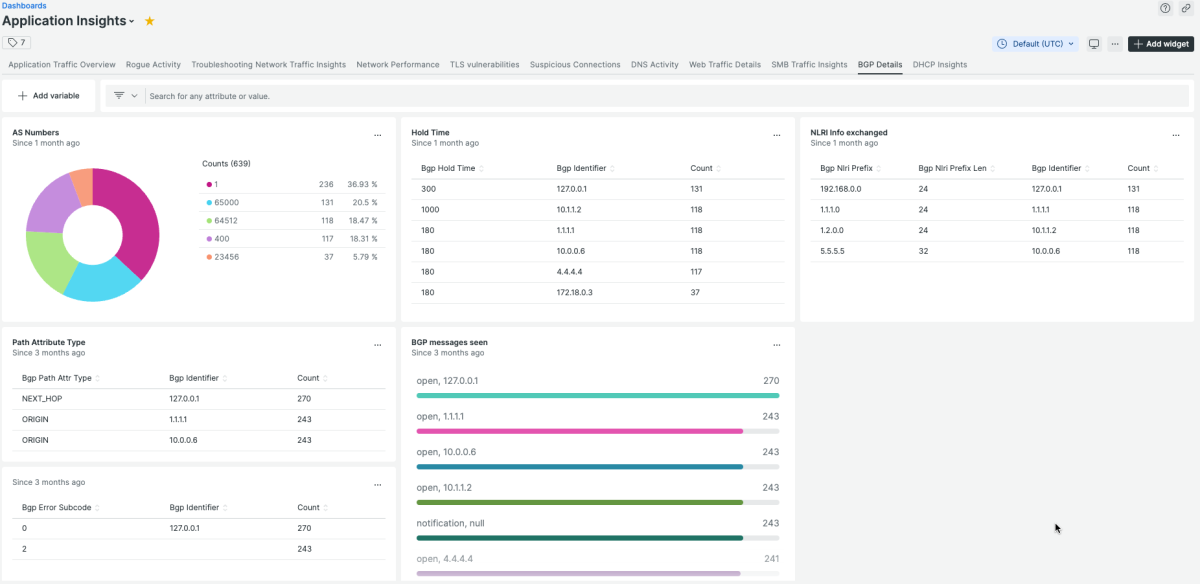This screenshot has width=1200, height=584.
Task: Open Hold Time widget options menu
Action: click(776, 135)
